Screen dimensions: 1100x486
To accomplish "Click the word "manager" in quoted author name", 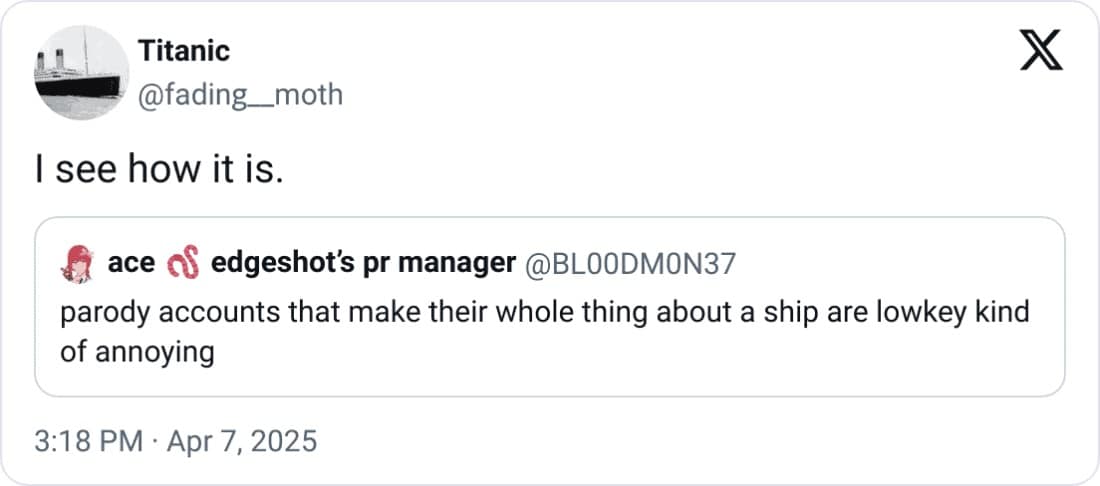I will [465, 263].
